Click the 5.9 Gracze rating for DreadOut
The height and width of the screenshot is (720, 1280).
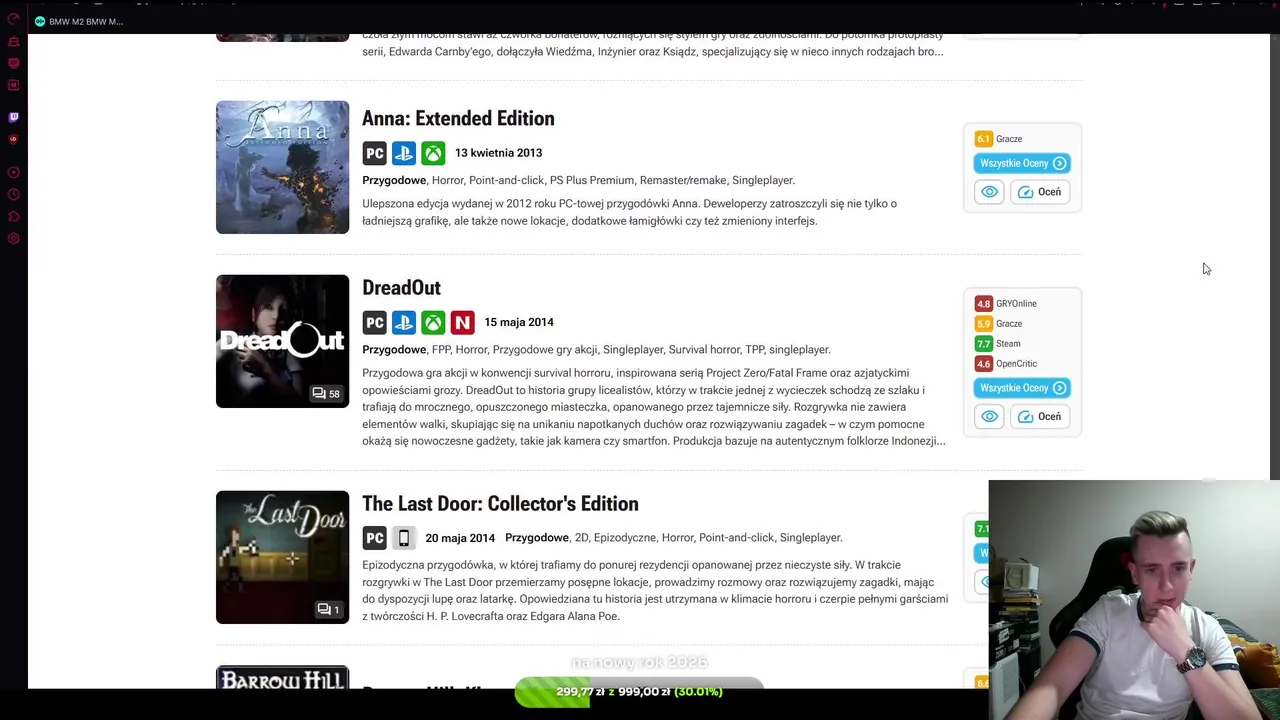999,324
